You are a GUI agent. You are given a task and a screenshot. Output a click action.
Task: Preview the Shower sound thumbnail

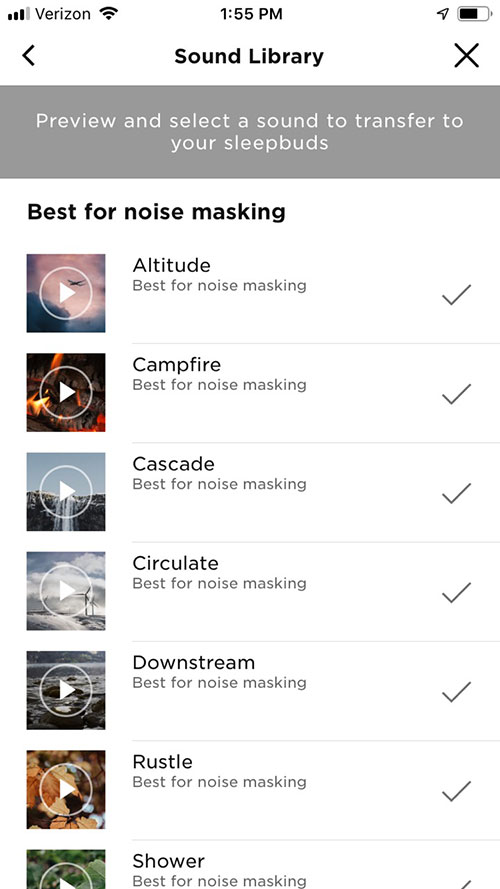click(x=66, y=869)
